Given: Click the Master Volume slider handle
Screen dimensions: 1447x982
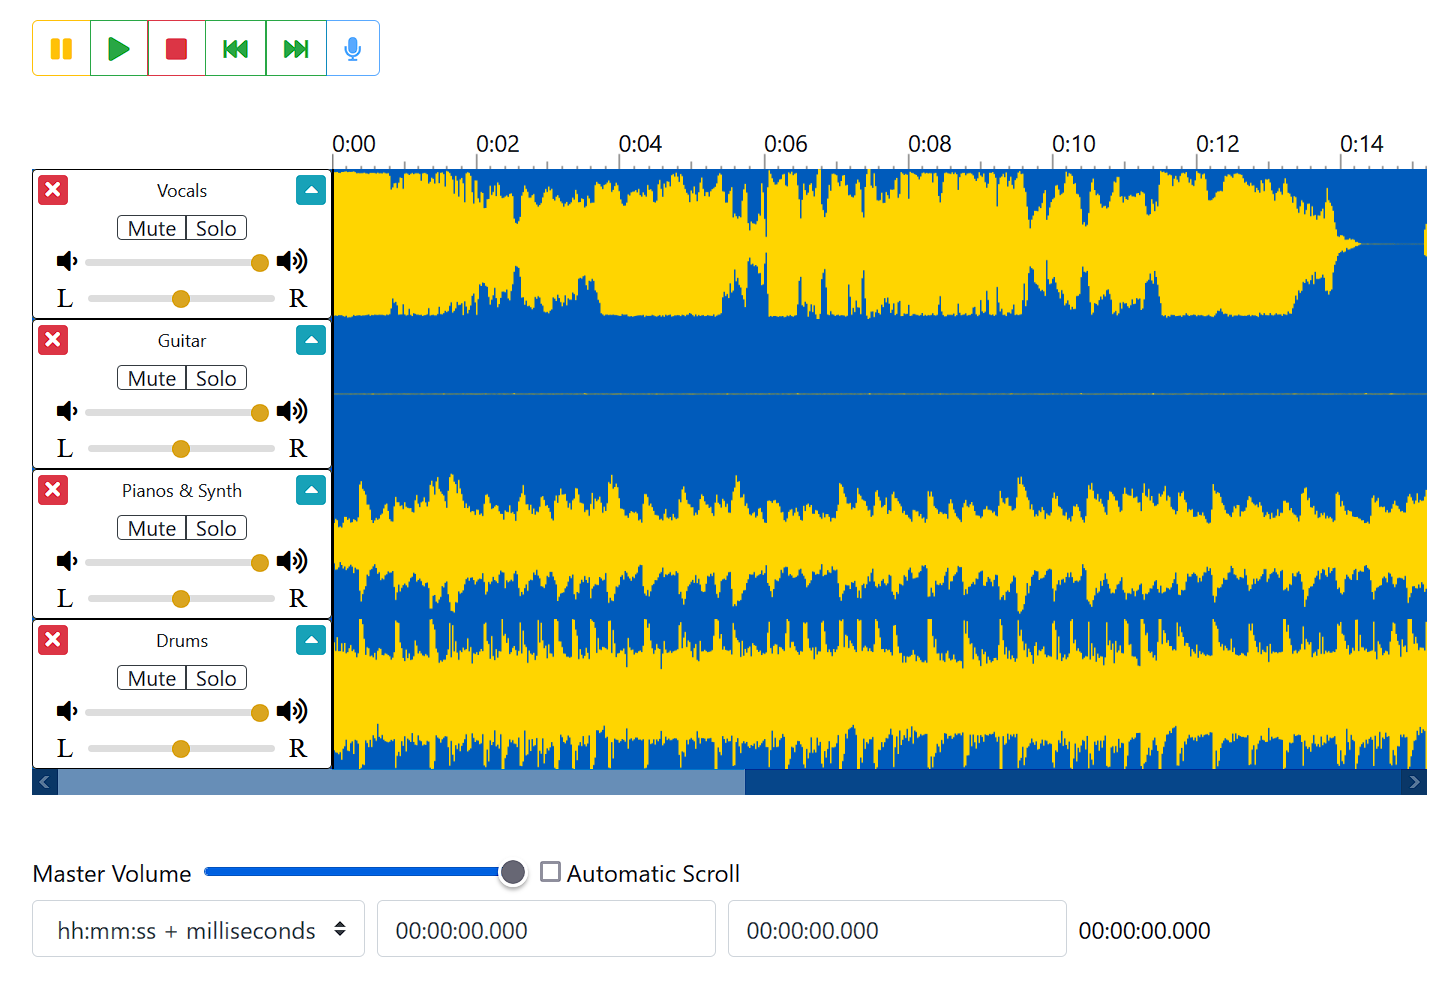Looking at the screenshot, I should tap(513, 872).
